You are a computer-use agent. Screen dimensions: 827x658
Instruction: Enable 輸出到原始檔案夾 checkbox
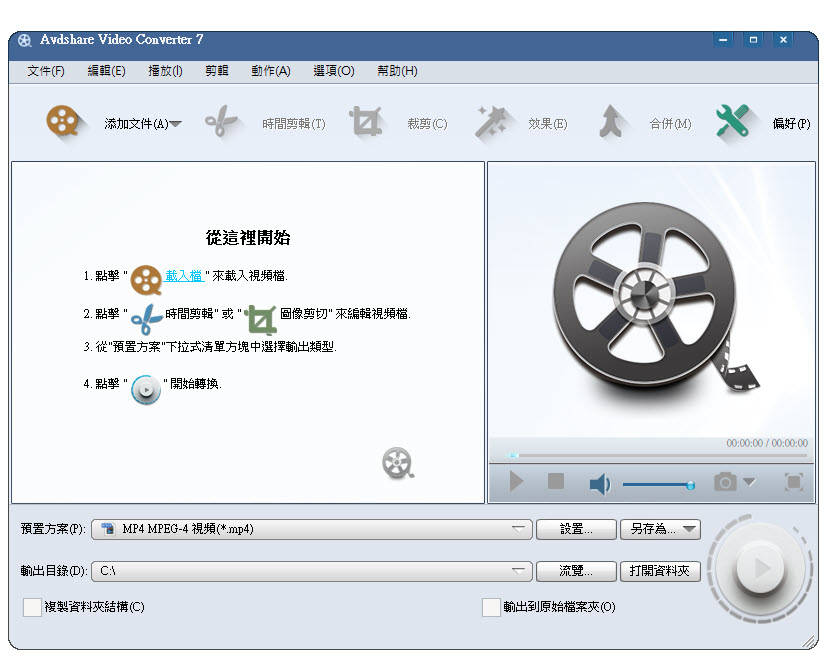point(491,607)
